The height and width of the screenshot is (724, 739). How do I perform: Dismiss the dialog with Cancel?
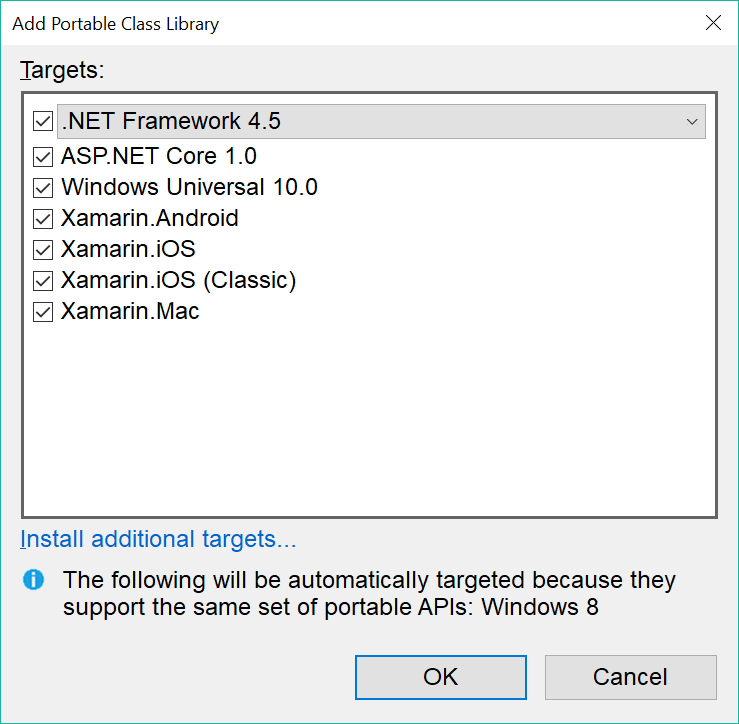click(x=631, y=677)
